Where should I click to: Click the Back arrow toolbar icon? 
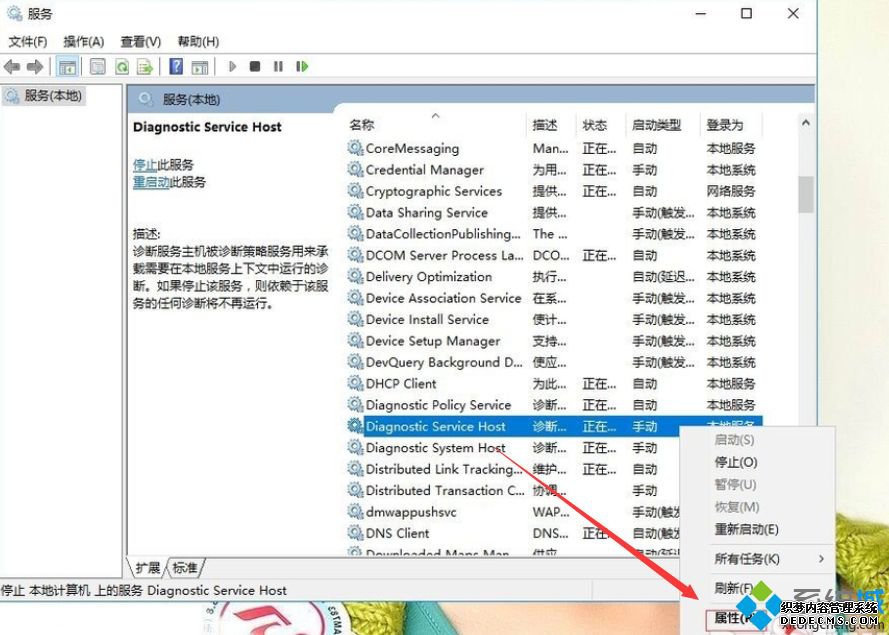click(12, 67)
